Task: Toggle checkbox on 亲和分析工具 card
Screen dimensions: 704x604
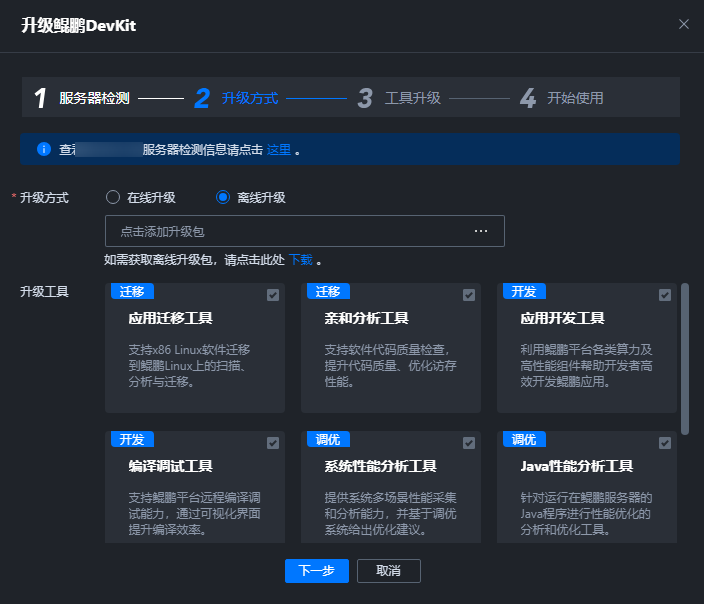Action: [469, 295]
